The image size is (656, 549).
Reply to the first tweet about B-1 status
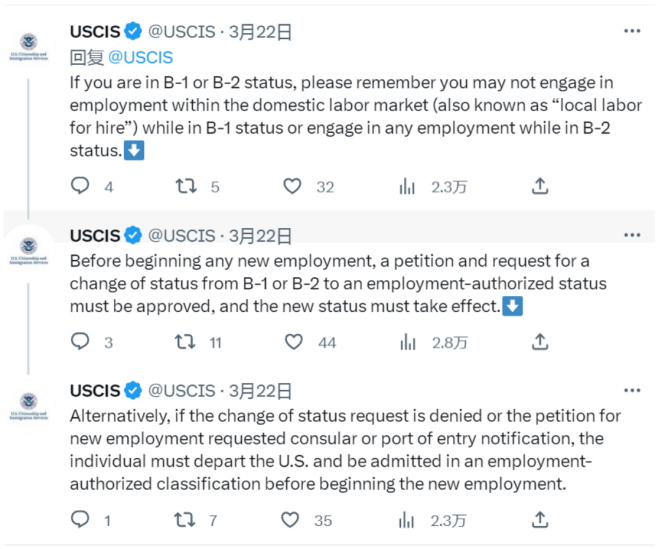point(81,186)
